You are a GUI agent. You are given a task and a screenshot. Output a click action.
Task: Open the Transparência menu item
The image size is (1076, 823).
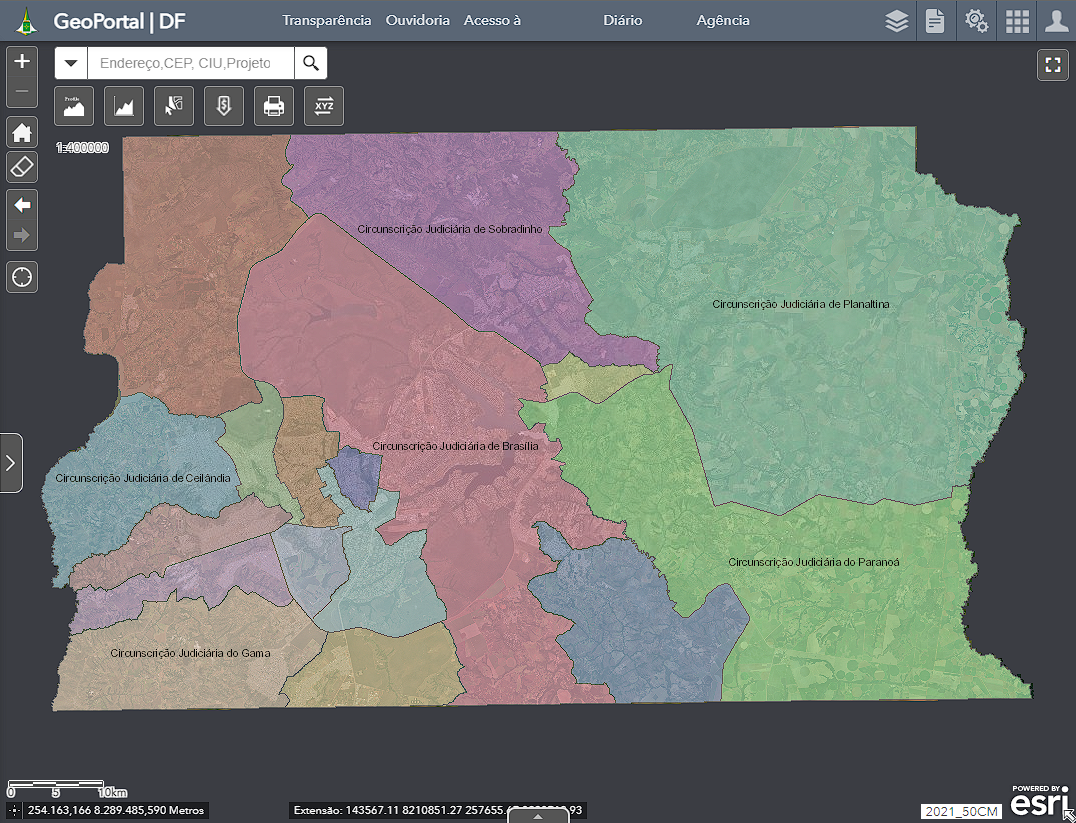327,21
